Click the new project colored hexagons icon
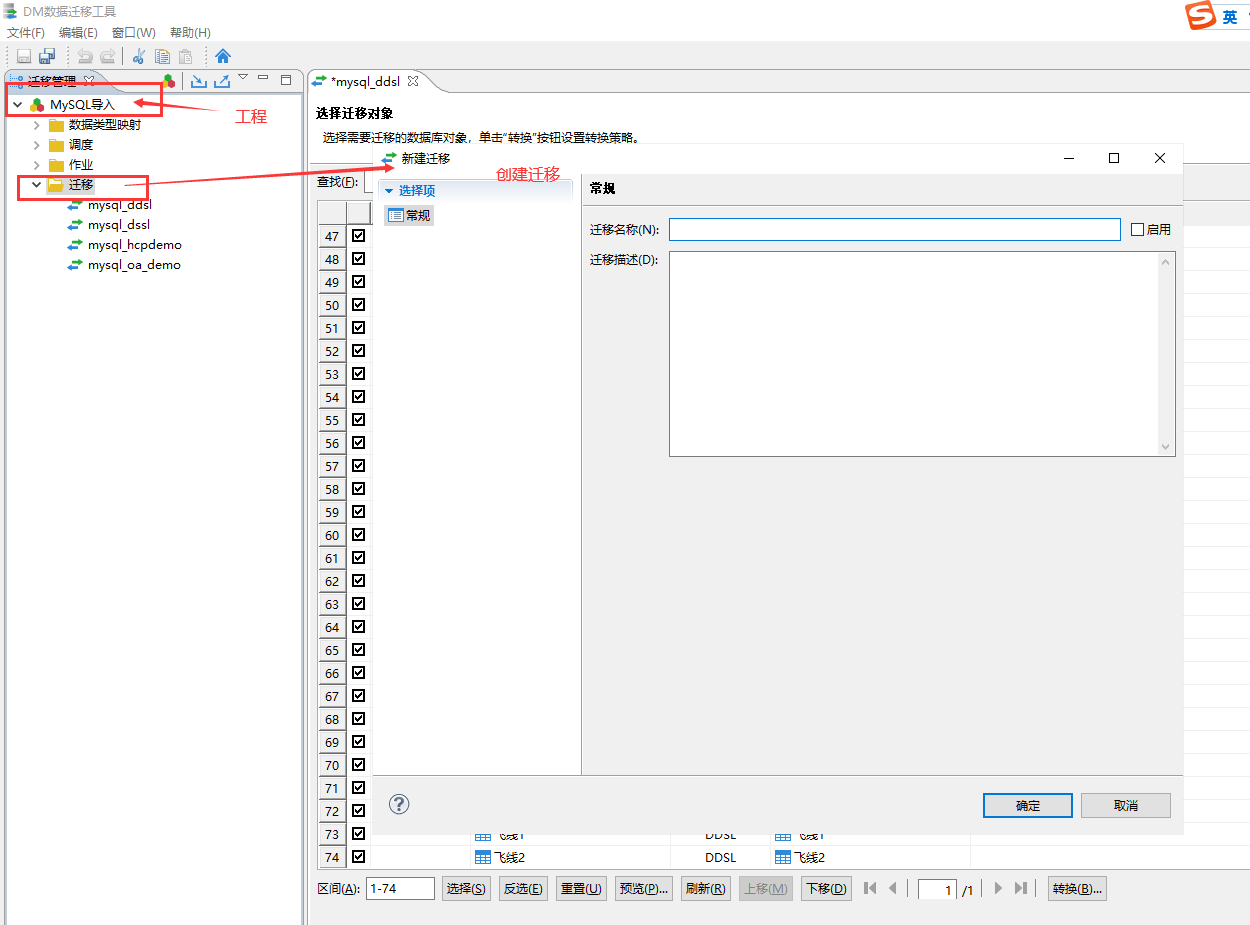1250x925 pixels. click(x=170, y=81)
